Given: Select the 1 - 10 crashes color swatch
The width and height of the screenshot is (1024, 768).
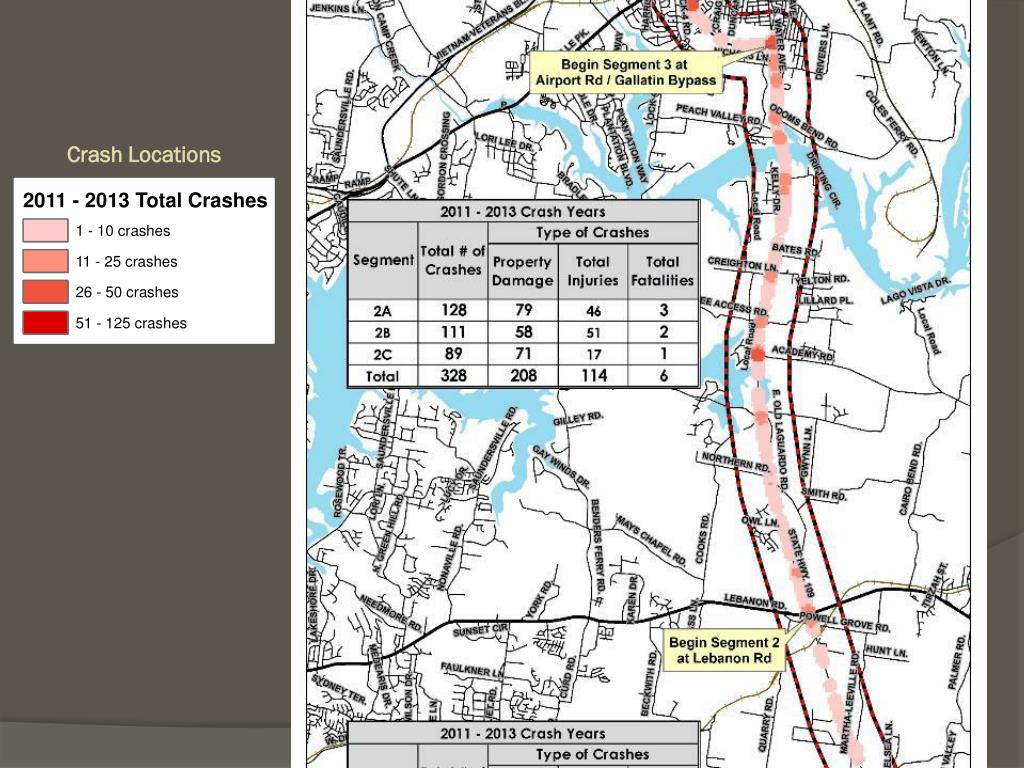Looking at the screenshot, I should click(x=45, y=231).
